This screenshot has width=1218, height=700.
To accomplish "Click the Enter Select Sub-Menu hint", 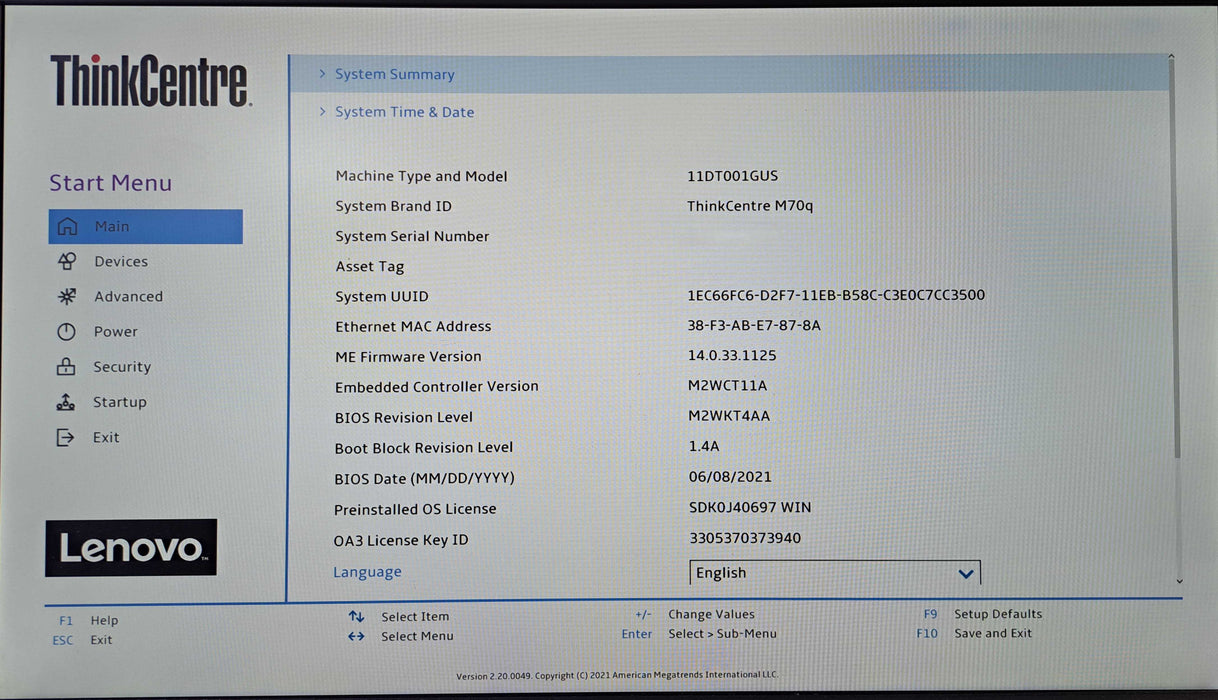I will coord(699,633).
